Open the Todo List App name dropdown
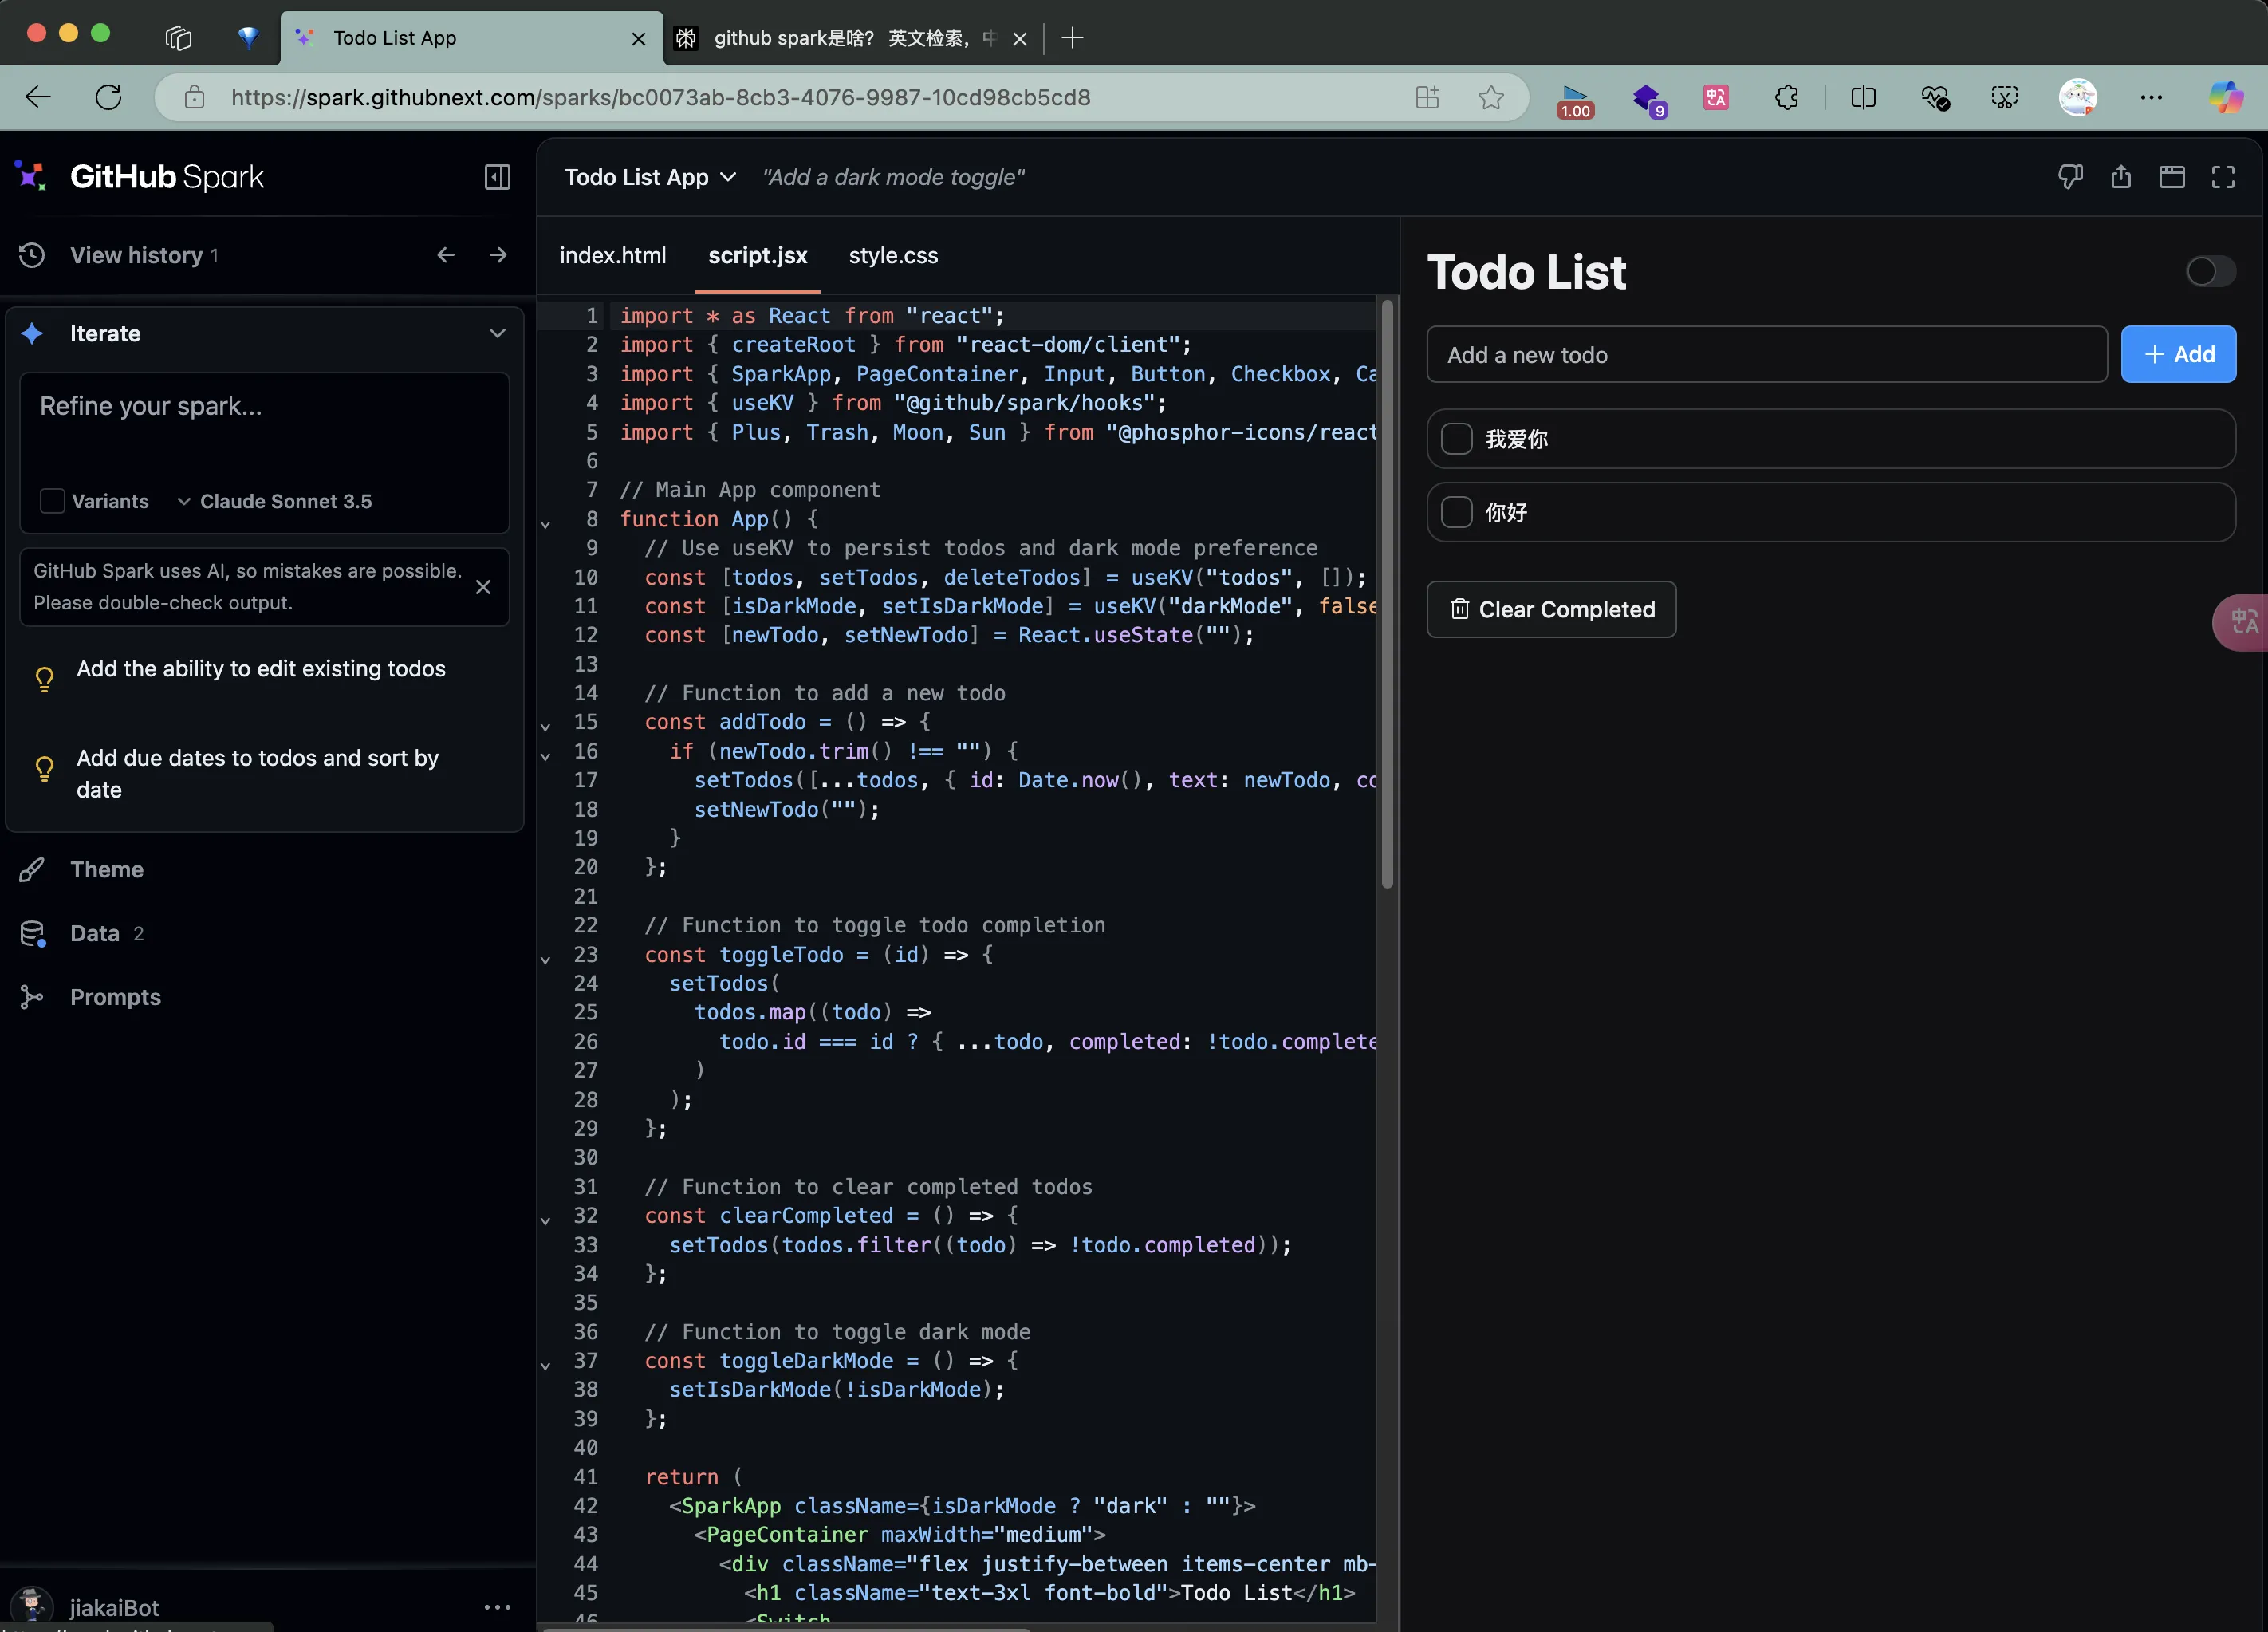The width and height of the screenshot is (2268, 1632). 651,177
